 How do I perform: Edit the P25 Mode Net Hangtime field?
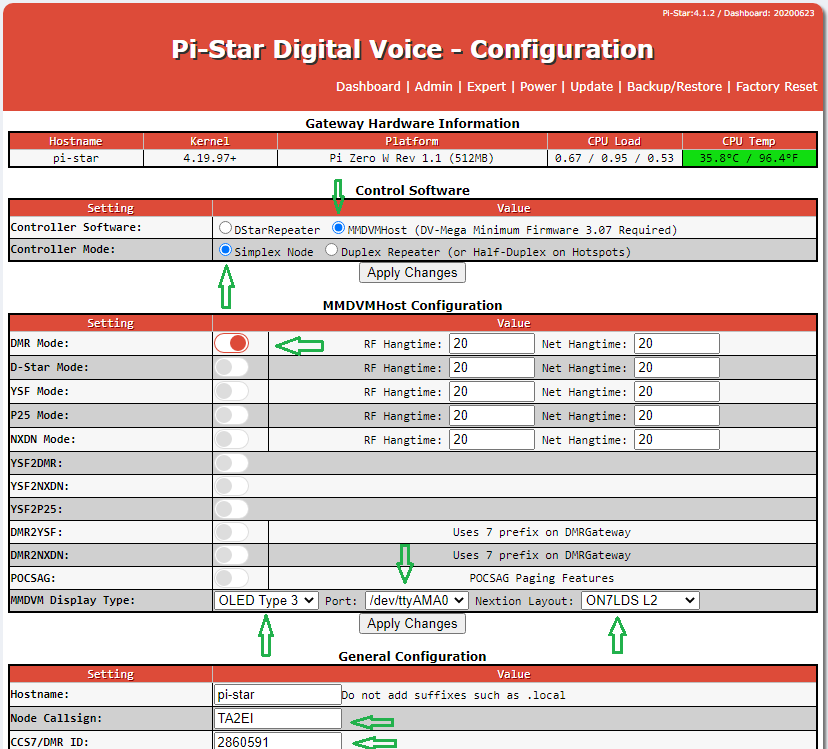coord(676,415)
